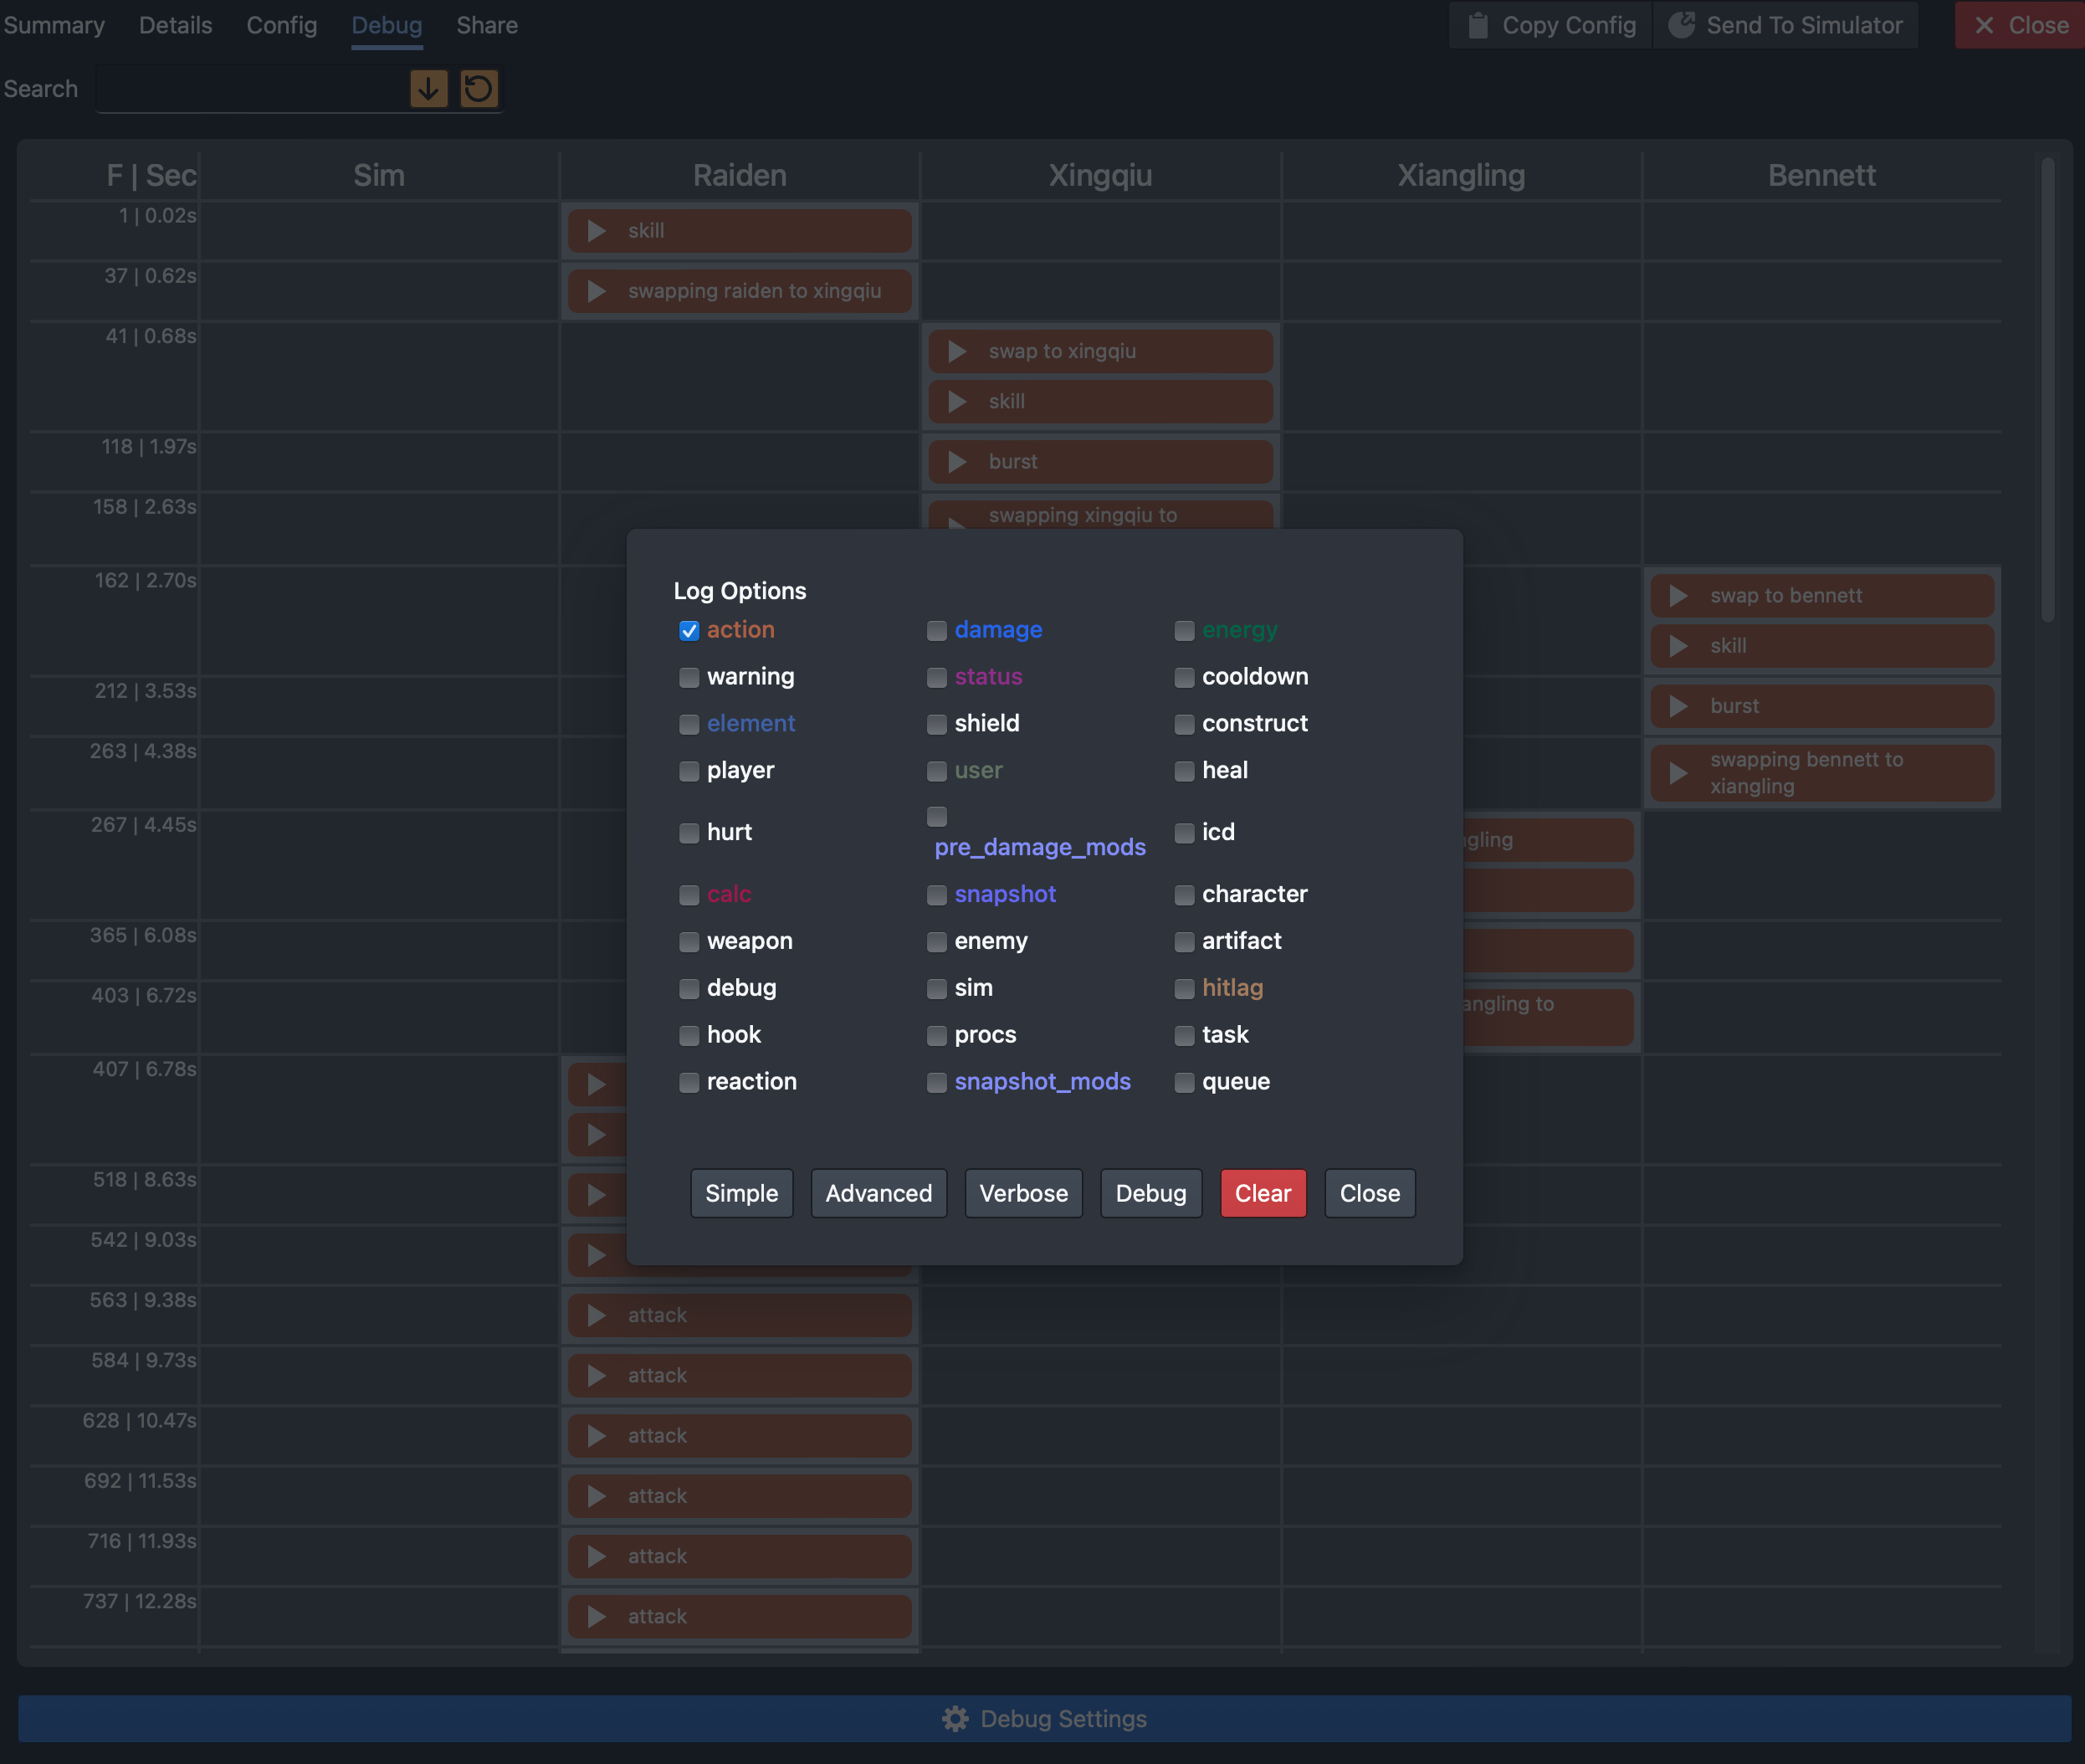
Task: Click the search reset circular arrow icon
Action: click(x=478, y=89)
